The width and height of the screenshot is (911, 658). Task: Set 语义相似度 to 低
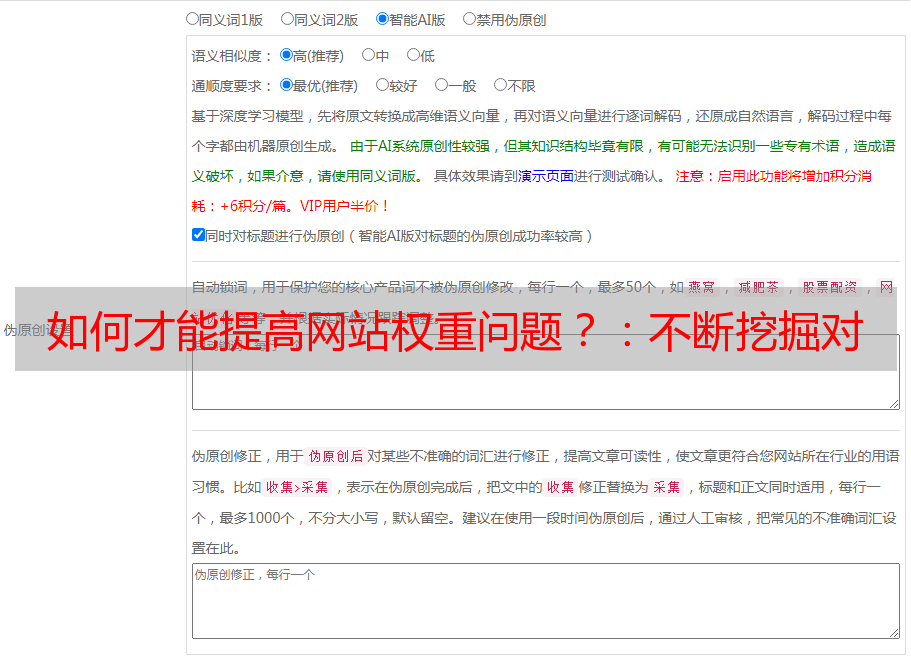(413, 55)
